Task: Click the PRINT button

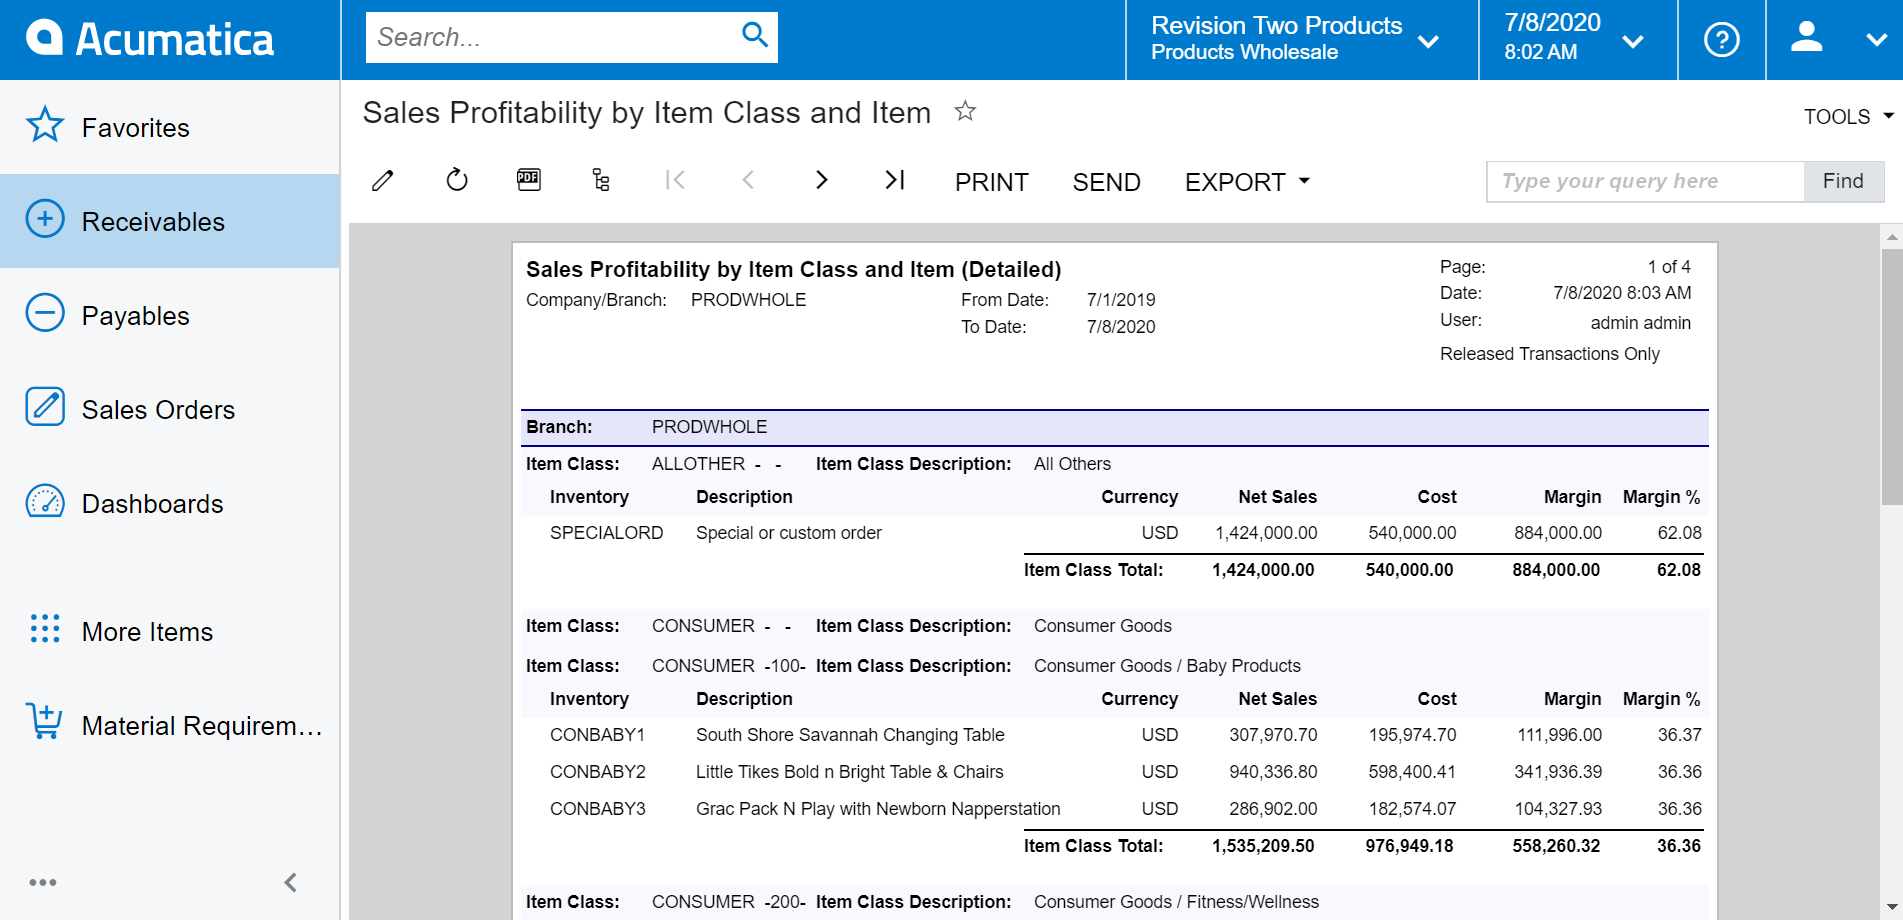Action: (x=991, y=182)
